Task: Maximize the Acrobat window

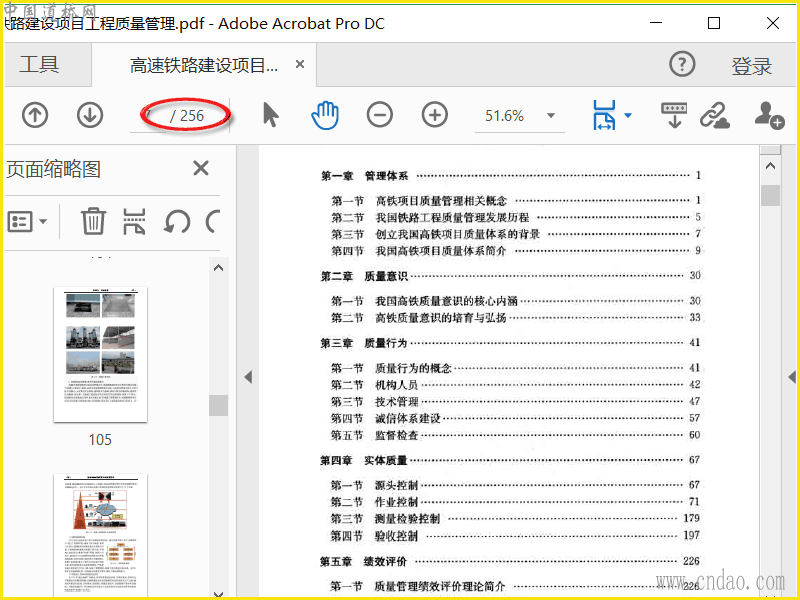Action: pos(714,23)
